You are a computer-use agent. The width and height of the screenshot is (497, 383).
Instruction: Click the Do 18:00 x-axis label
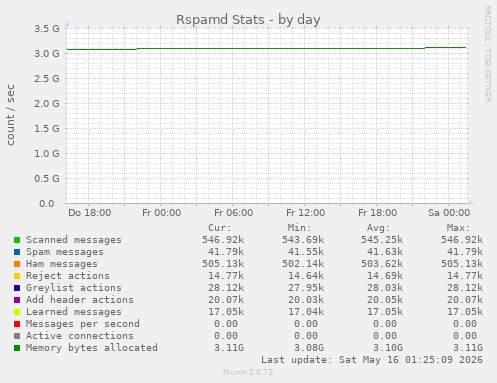90,213
